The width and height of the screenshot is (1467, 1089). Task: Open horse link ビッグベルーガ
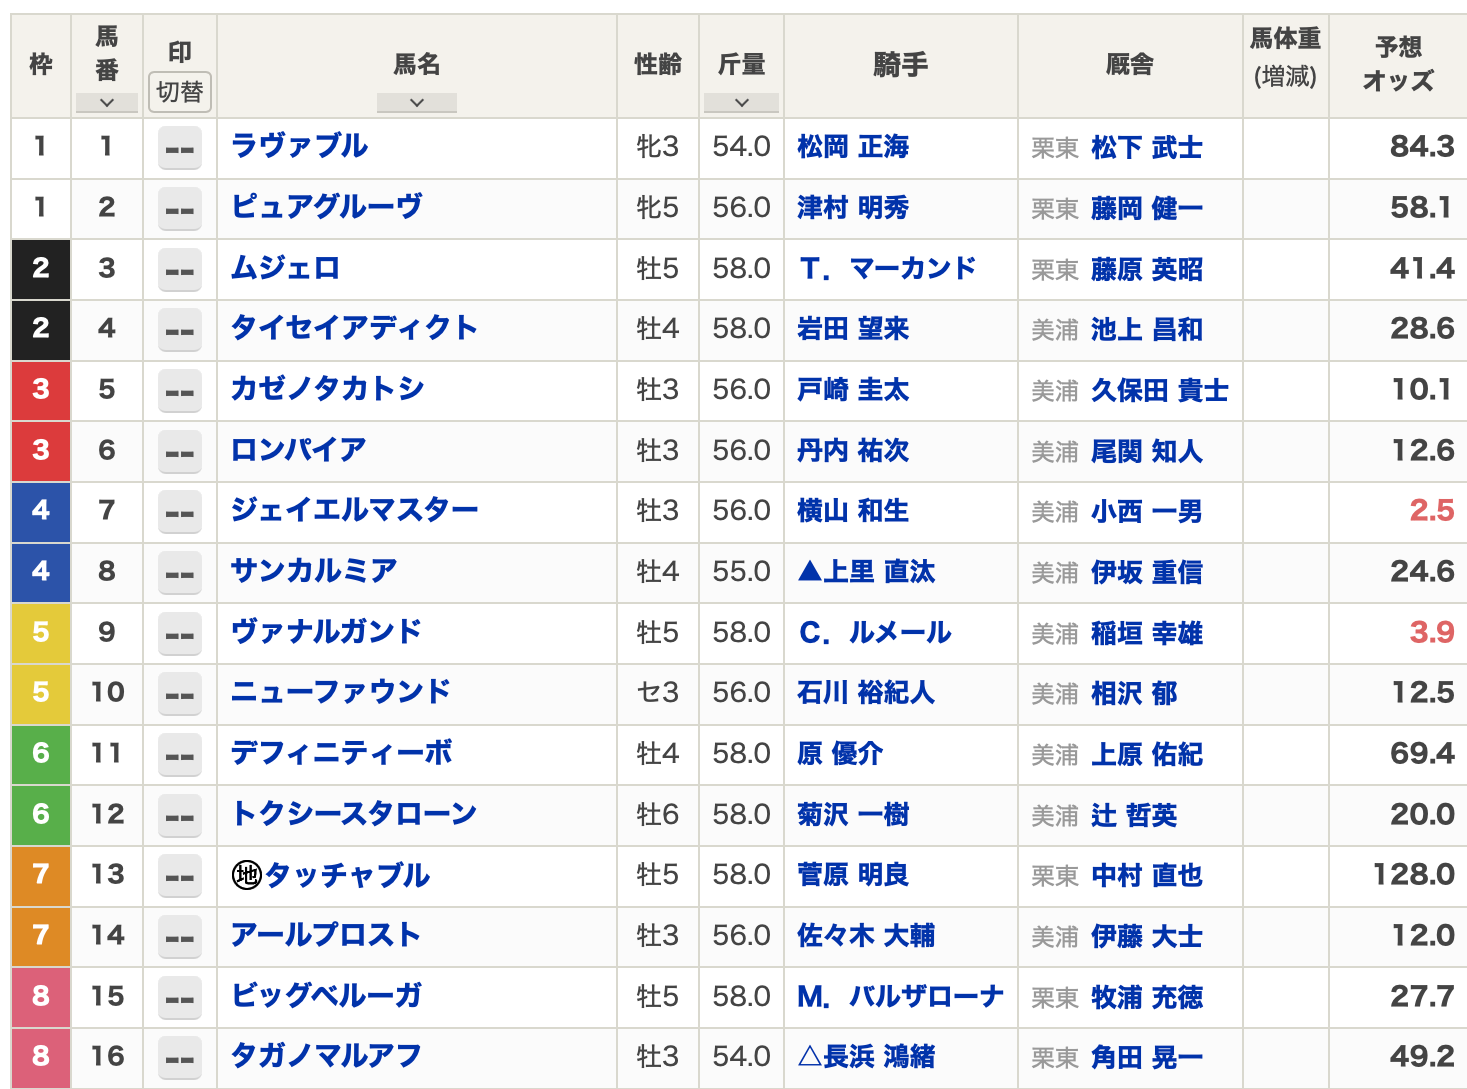[x=326, y=996]
